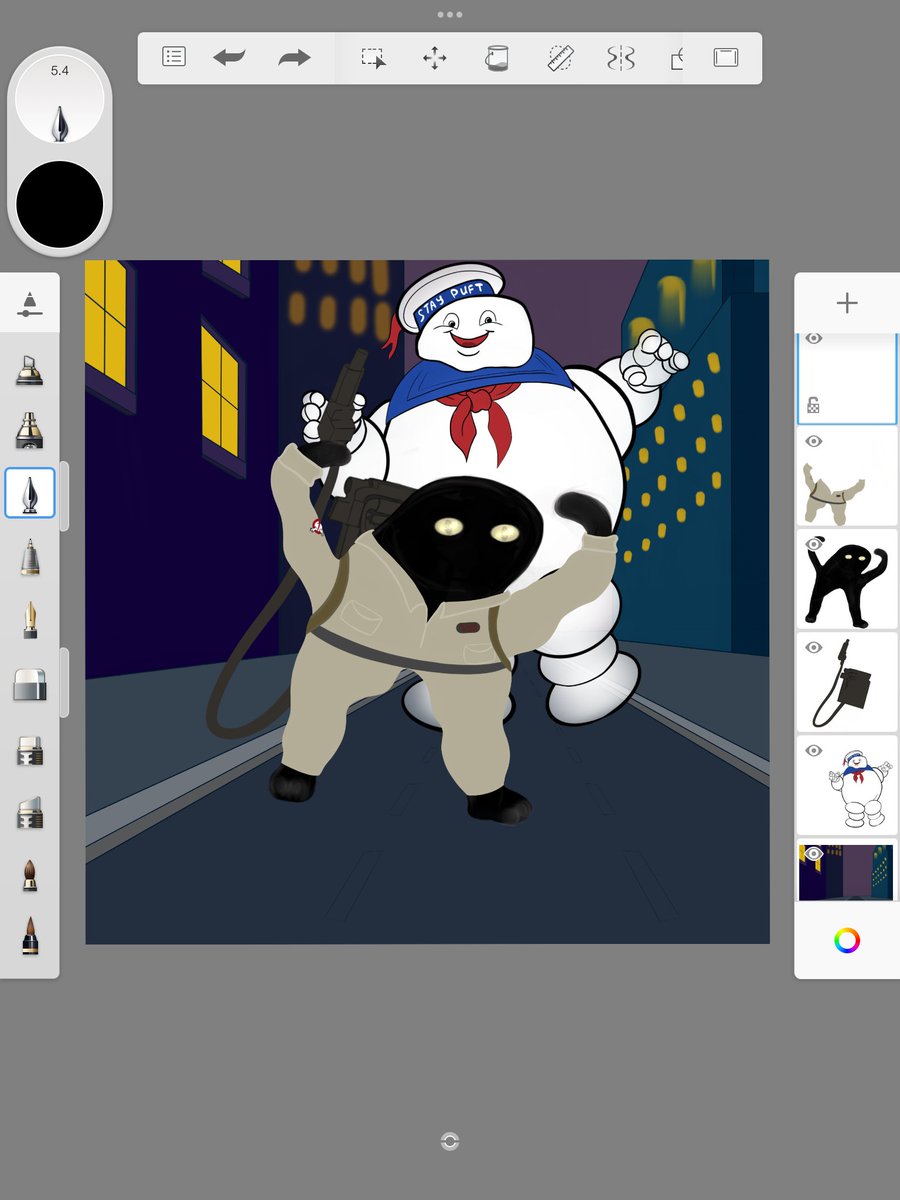Hide the black cat layer

click(x=814, y=543)
